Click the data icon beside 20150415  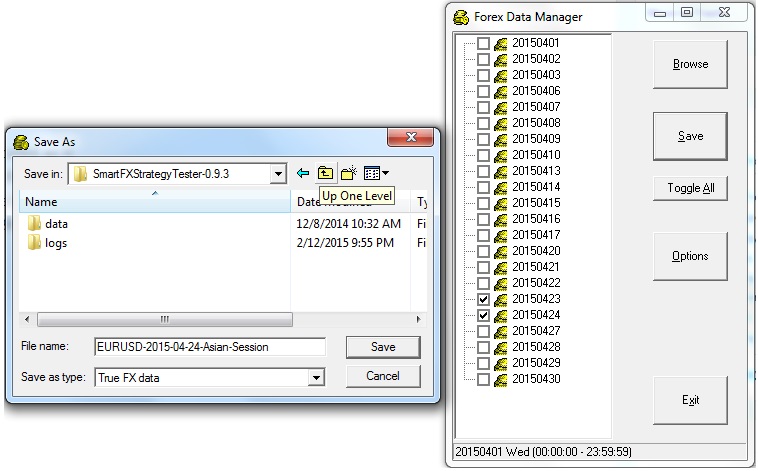(501, 203)
